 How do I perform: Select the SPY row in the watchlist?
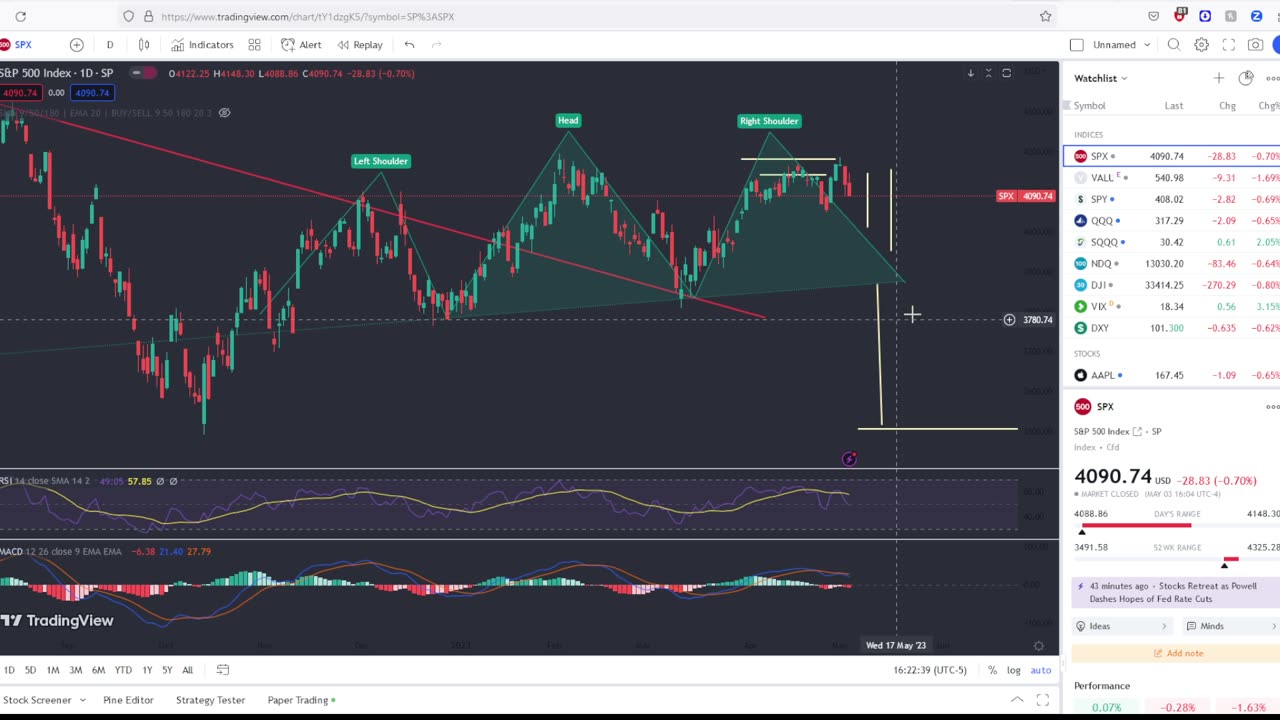[x=1171, y=199]
